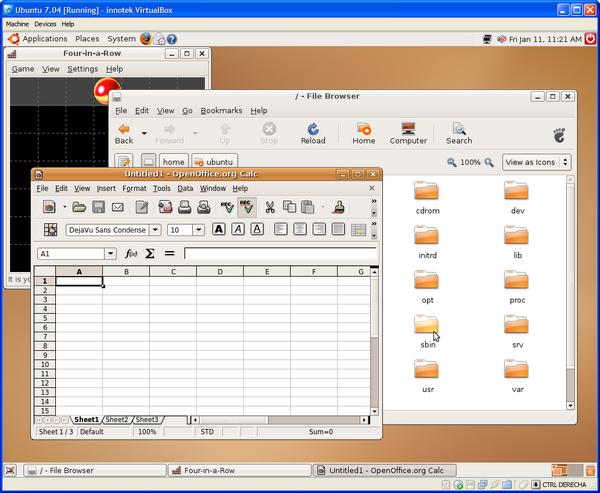Click the Sum sigma icon
Screen dimensions: 600x493
pyautogui.click(x=150, y=253)
